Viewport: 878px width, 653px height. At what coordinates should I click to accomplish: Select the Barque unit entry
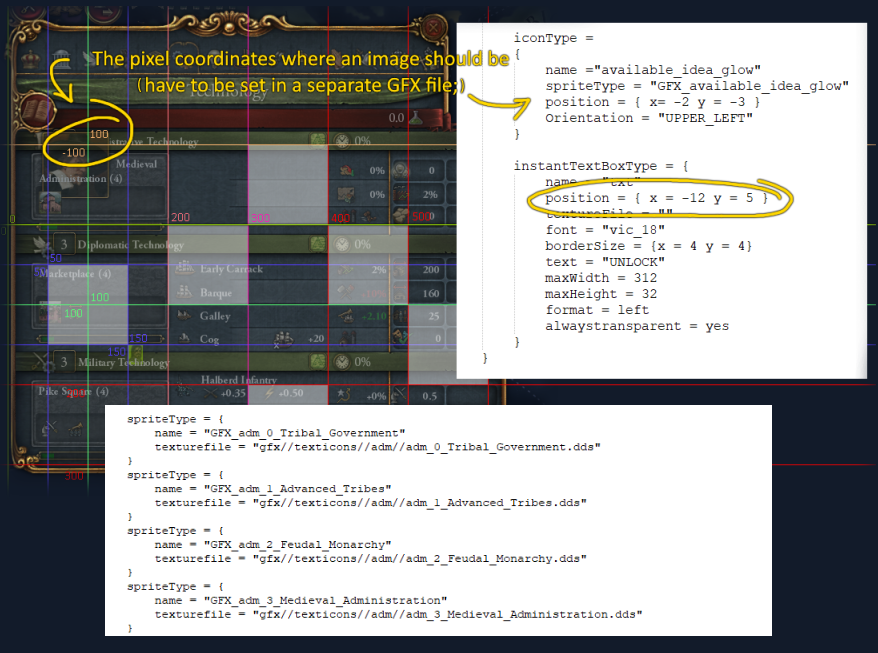coord(215,293)
